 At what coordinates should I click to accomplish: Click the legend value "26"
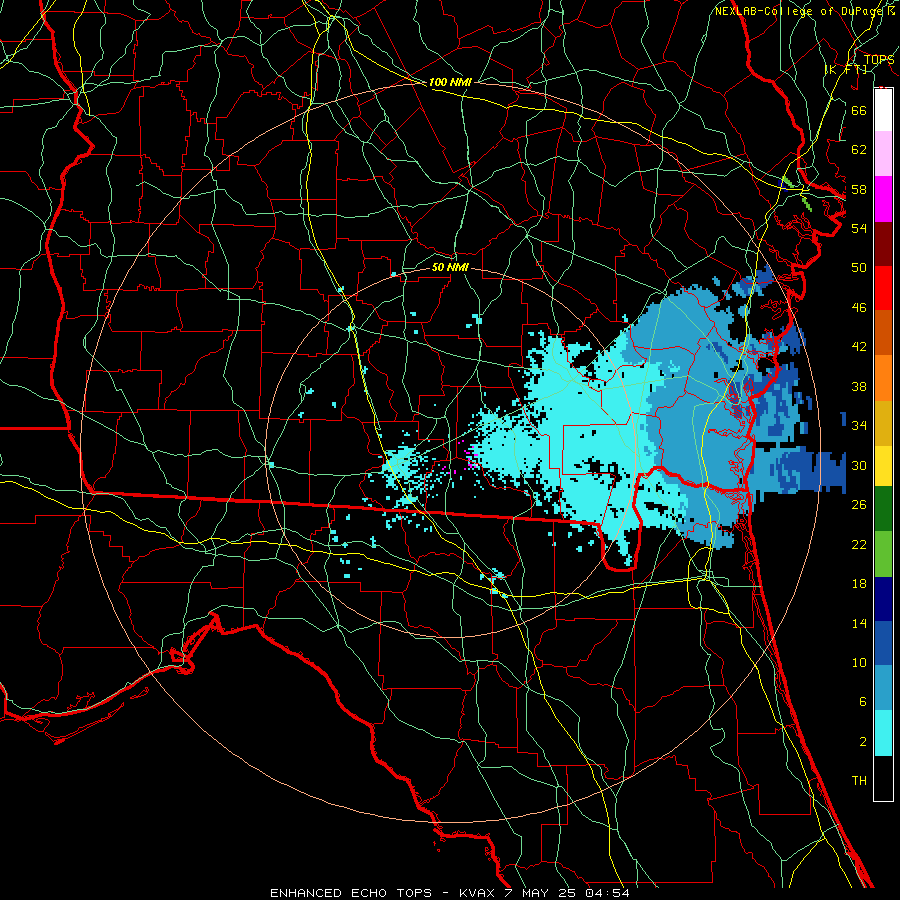click(x=859, y=505)
